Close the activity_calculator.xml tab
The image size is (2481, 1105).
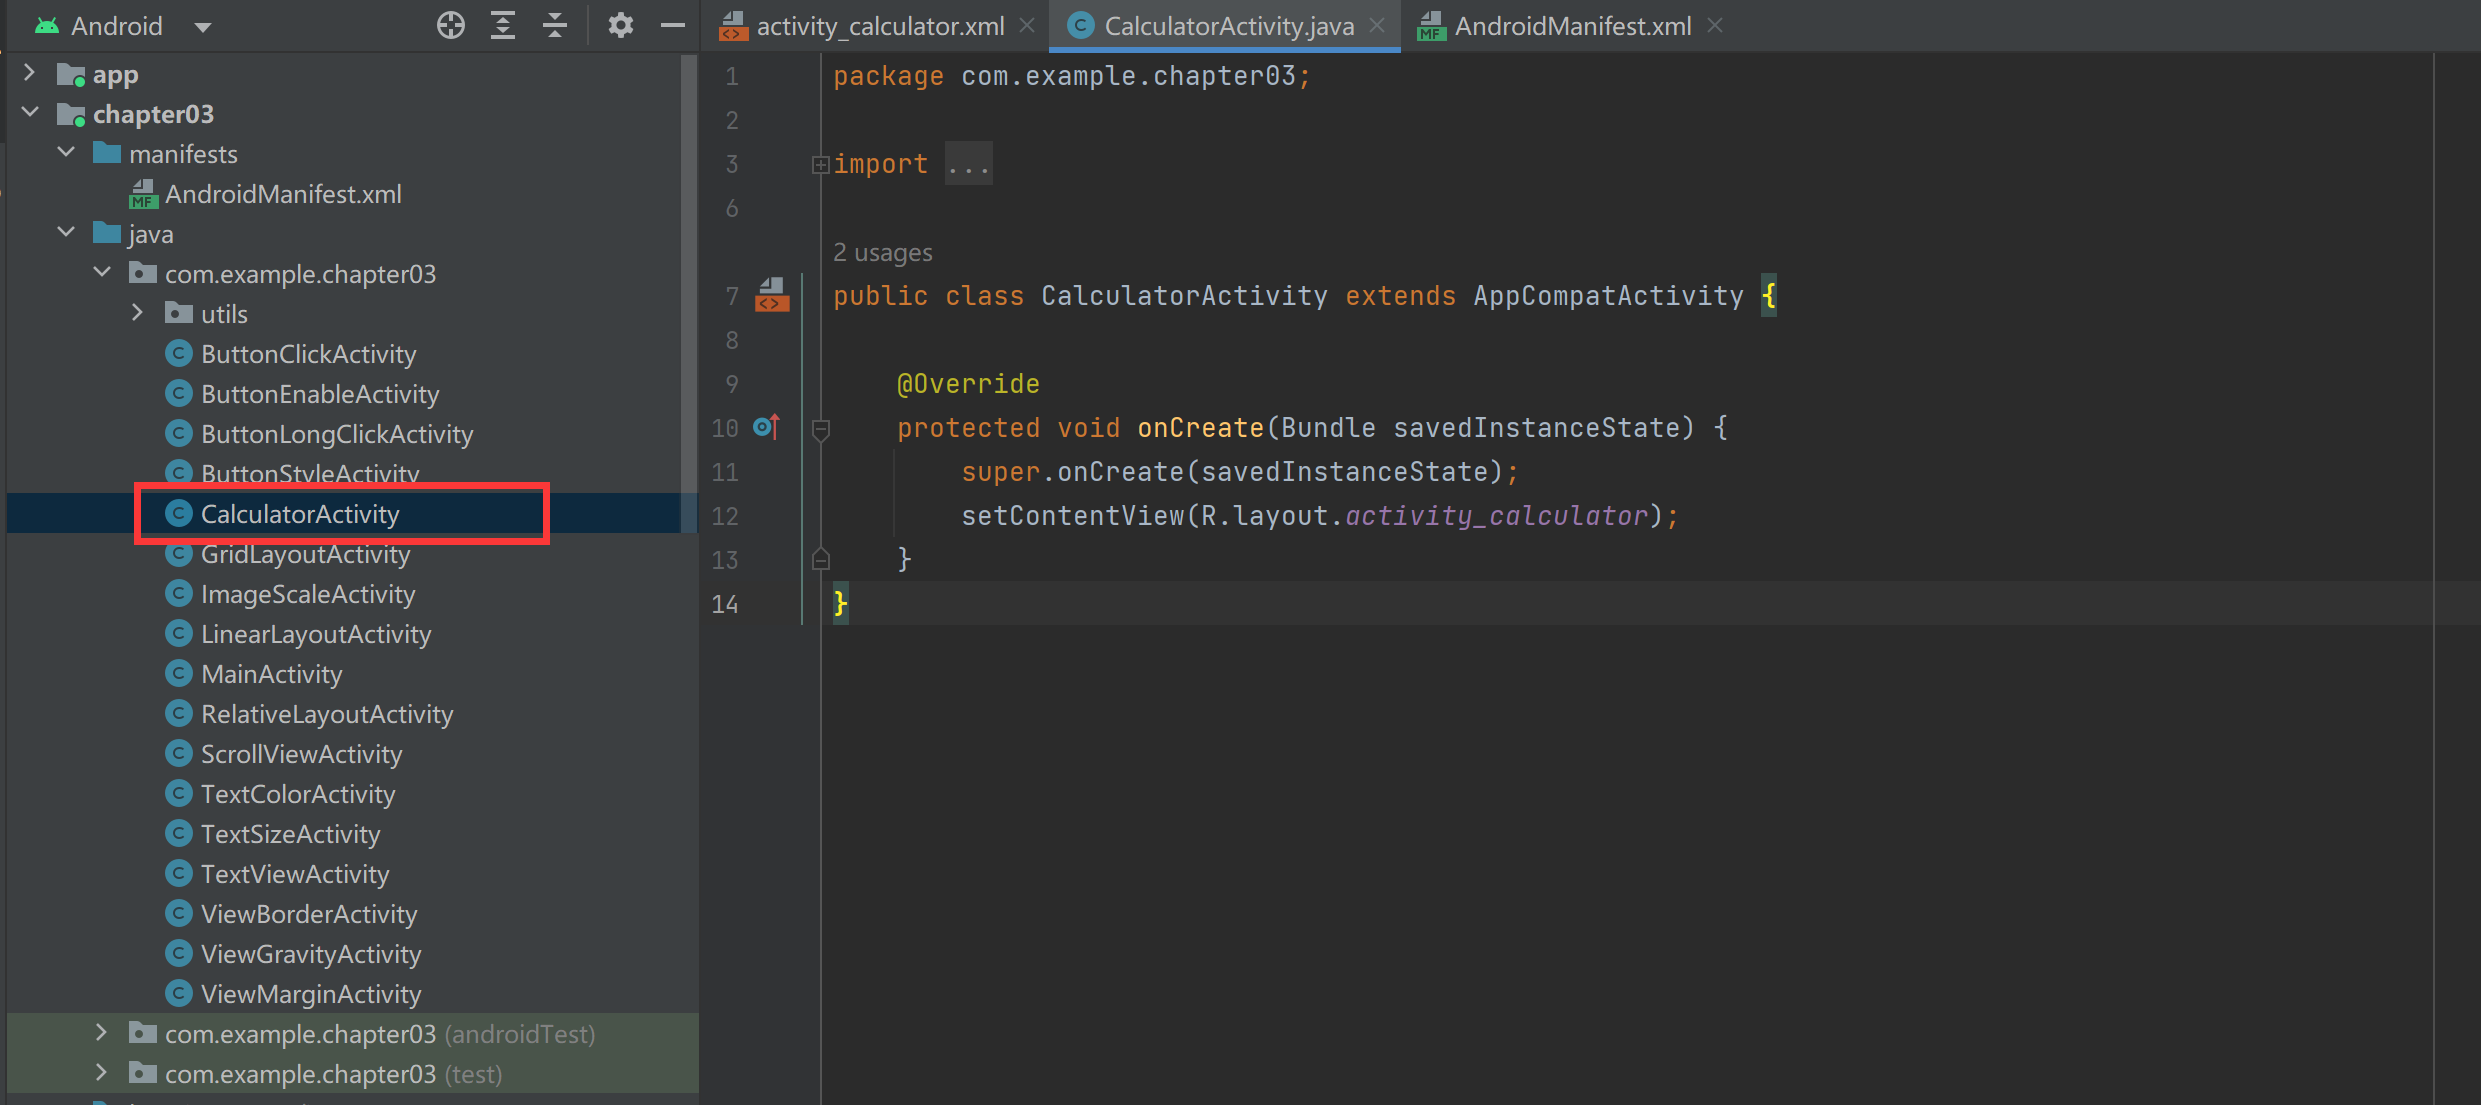pyautogui.click(x=1027, y=26)
